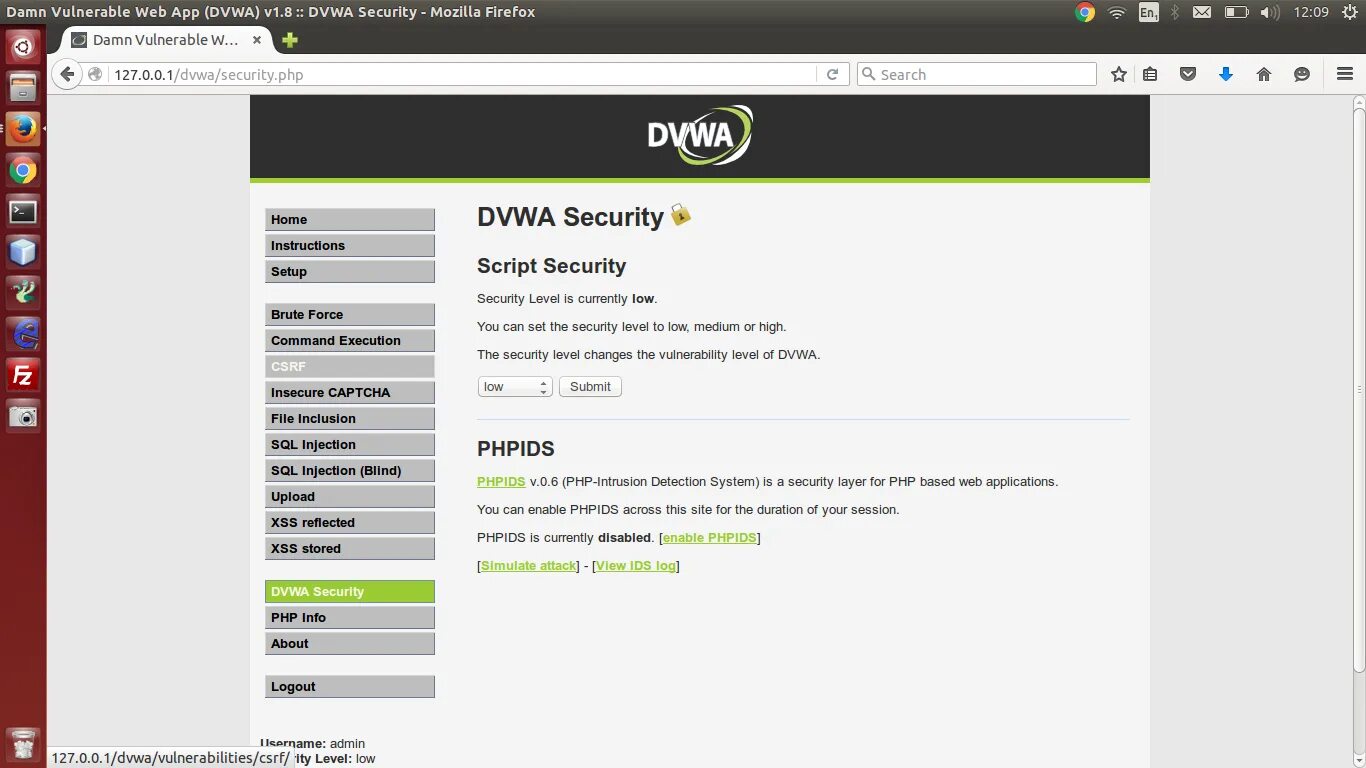Viewport: 1366px width, 768px height.
Task: Bookmark this page with the star icon
Action: (1119, 74)
